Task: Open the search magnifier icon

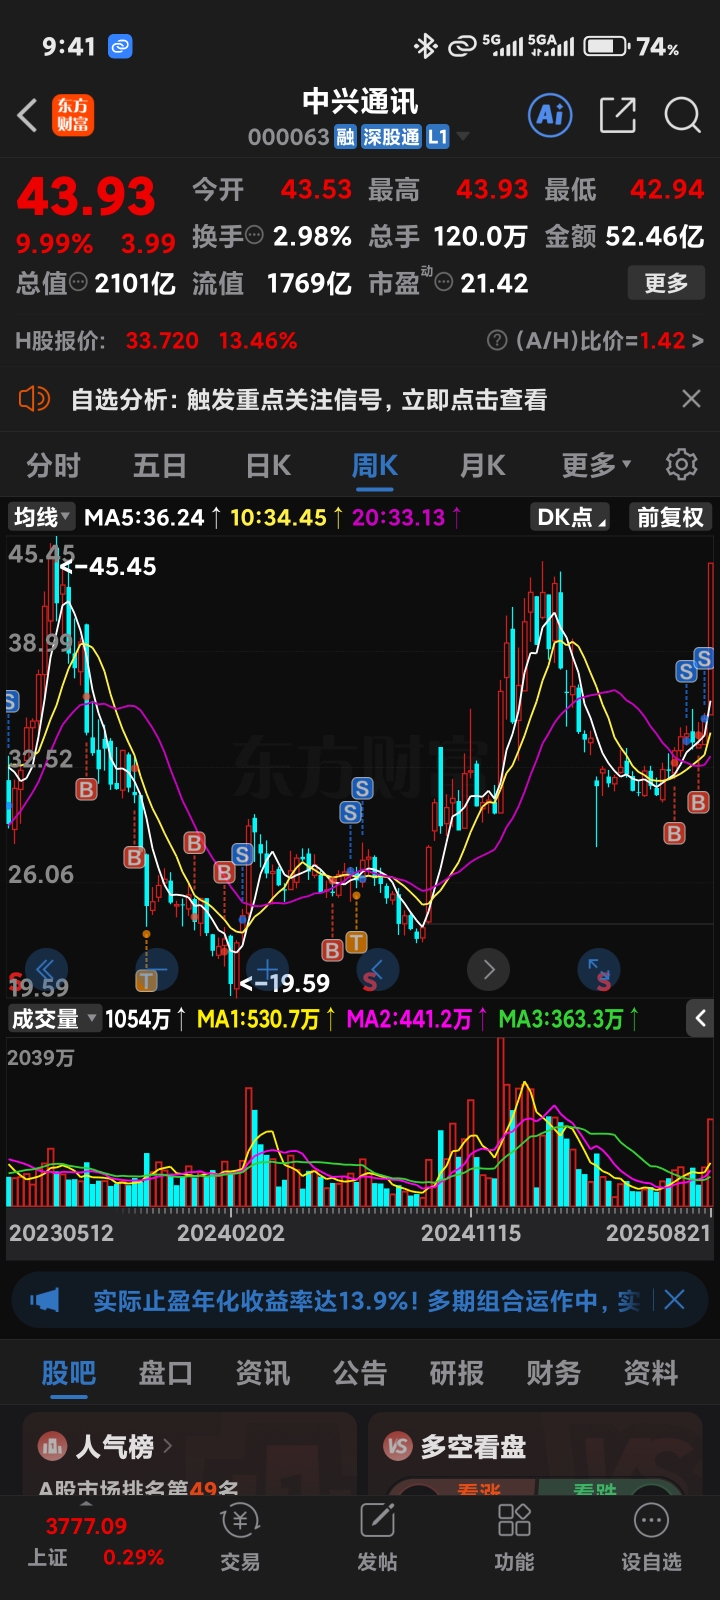Action: coord(683,115)
